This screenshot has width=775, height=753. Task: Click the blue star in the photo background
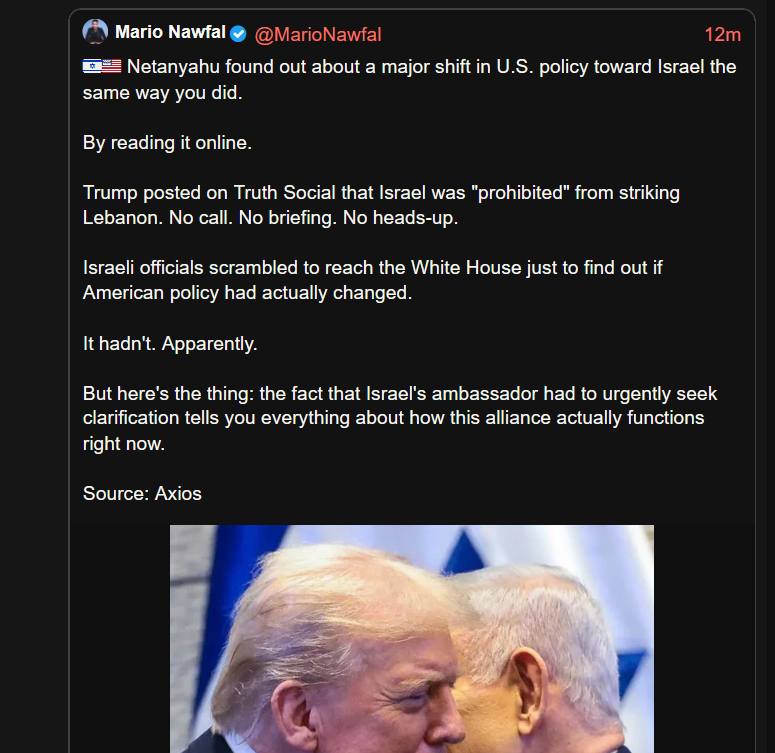(x=464, y=550)
